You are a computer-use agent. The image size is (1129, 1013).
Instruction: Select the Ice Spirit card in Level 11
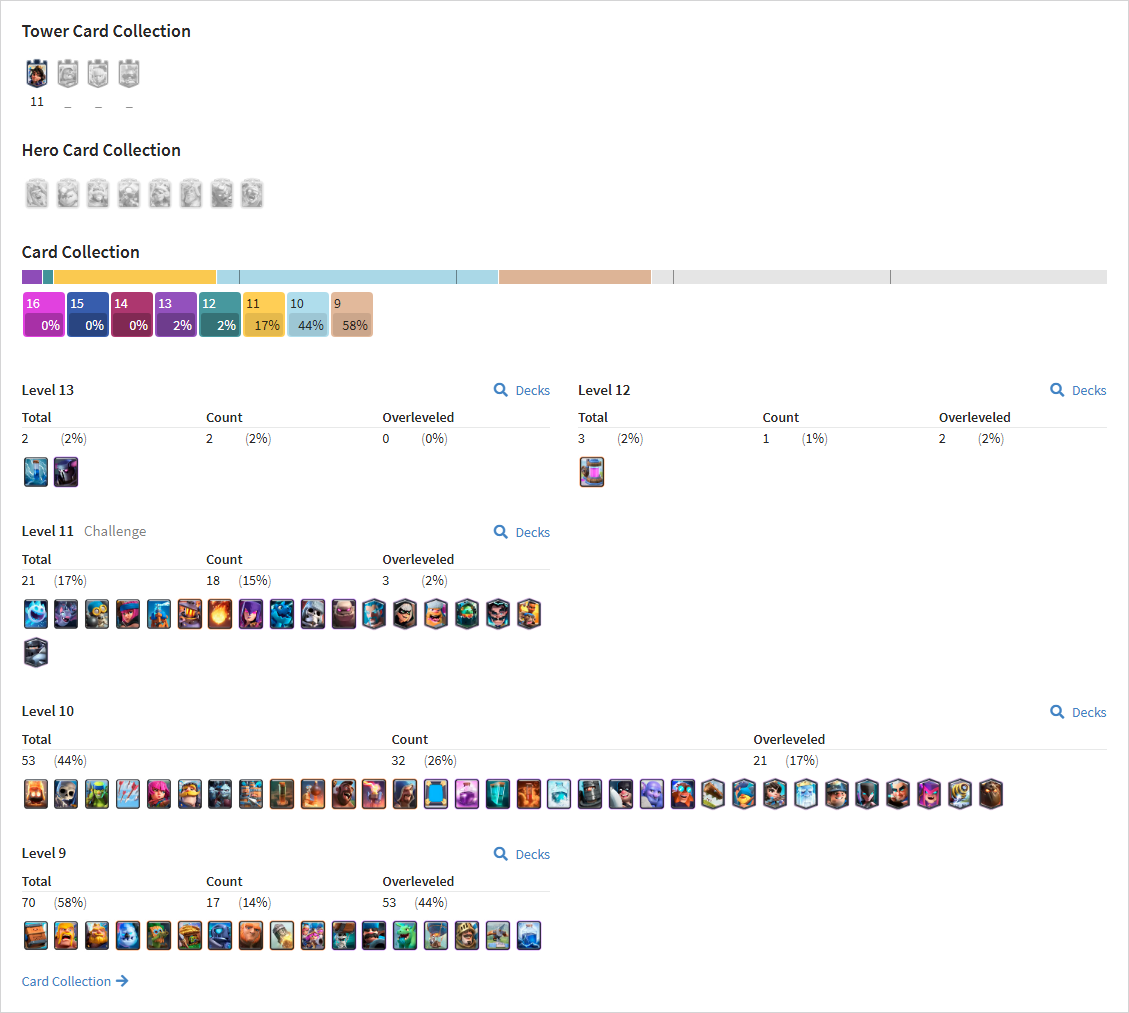point(35,615)
